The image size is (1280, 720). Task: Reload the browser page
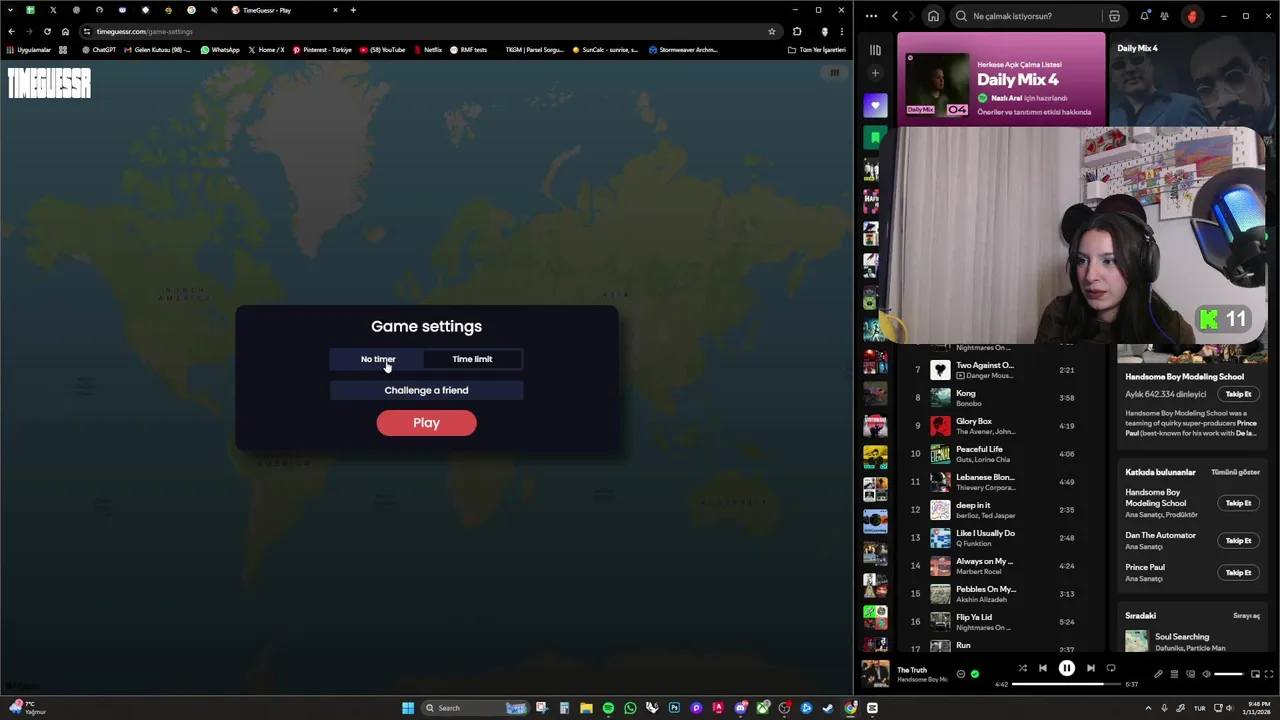pos(47,31)
